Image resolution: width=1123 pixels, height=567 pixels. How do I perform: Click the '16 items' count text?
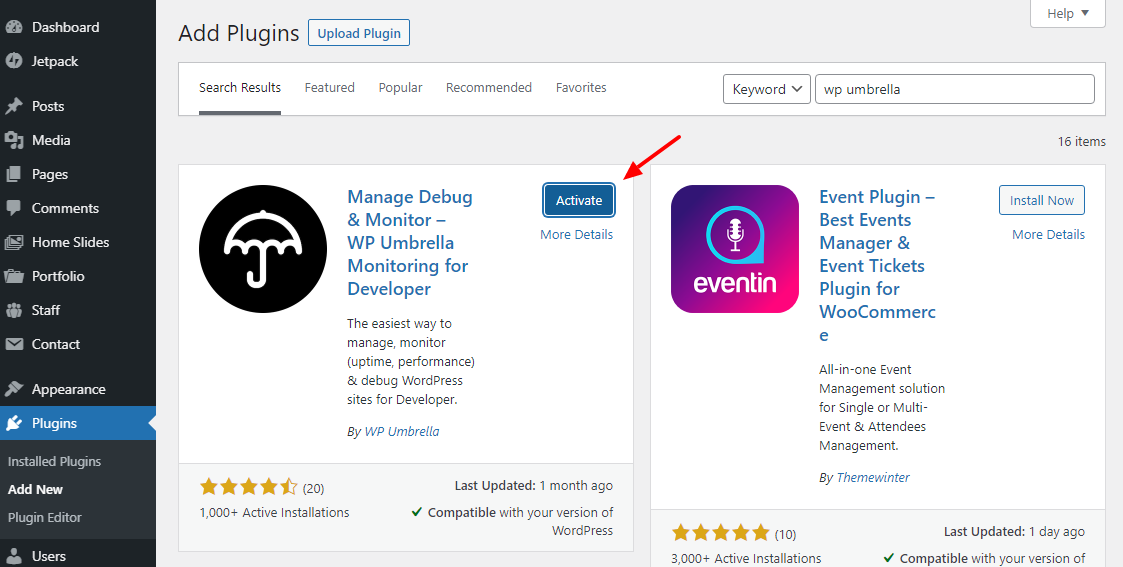point(1081,142)
